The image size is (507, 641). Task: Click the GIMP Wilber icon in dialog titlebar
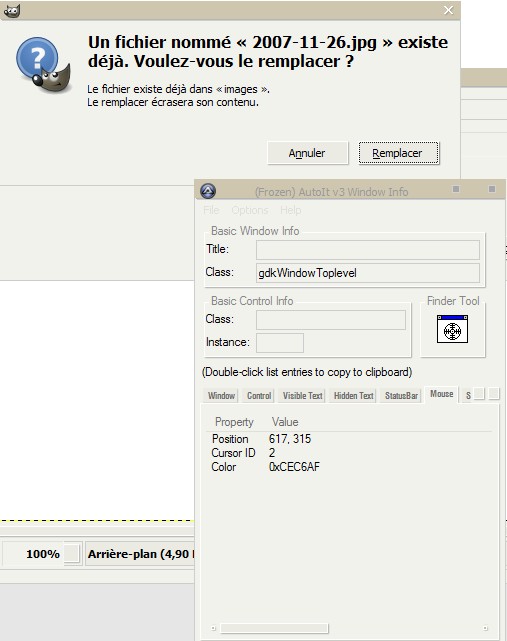11,10
